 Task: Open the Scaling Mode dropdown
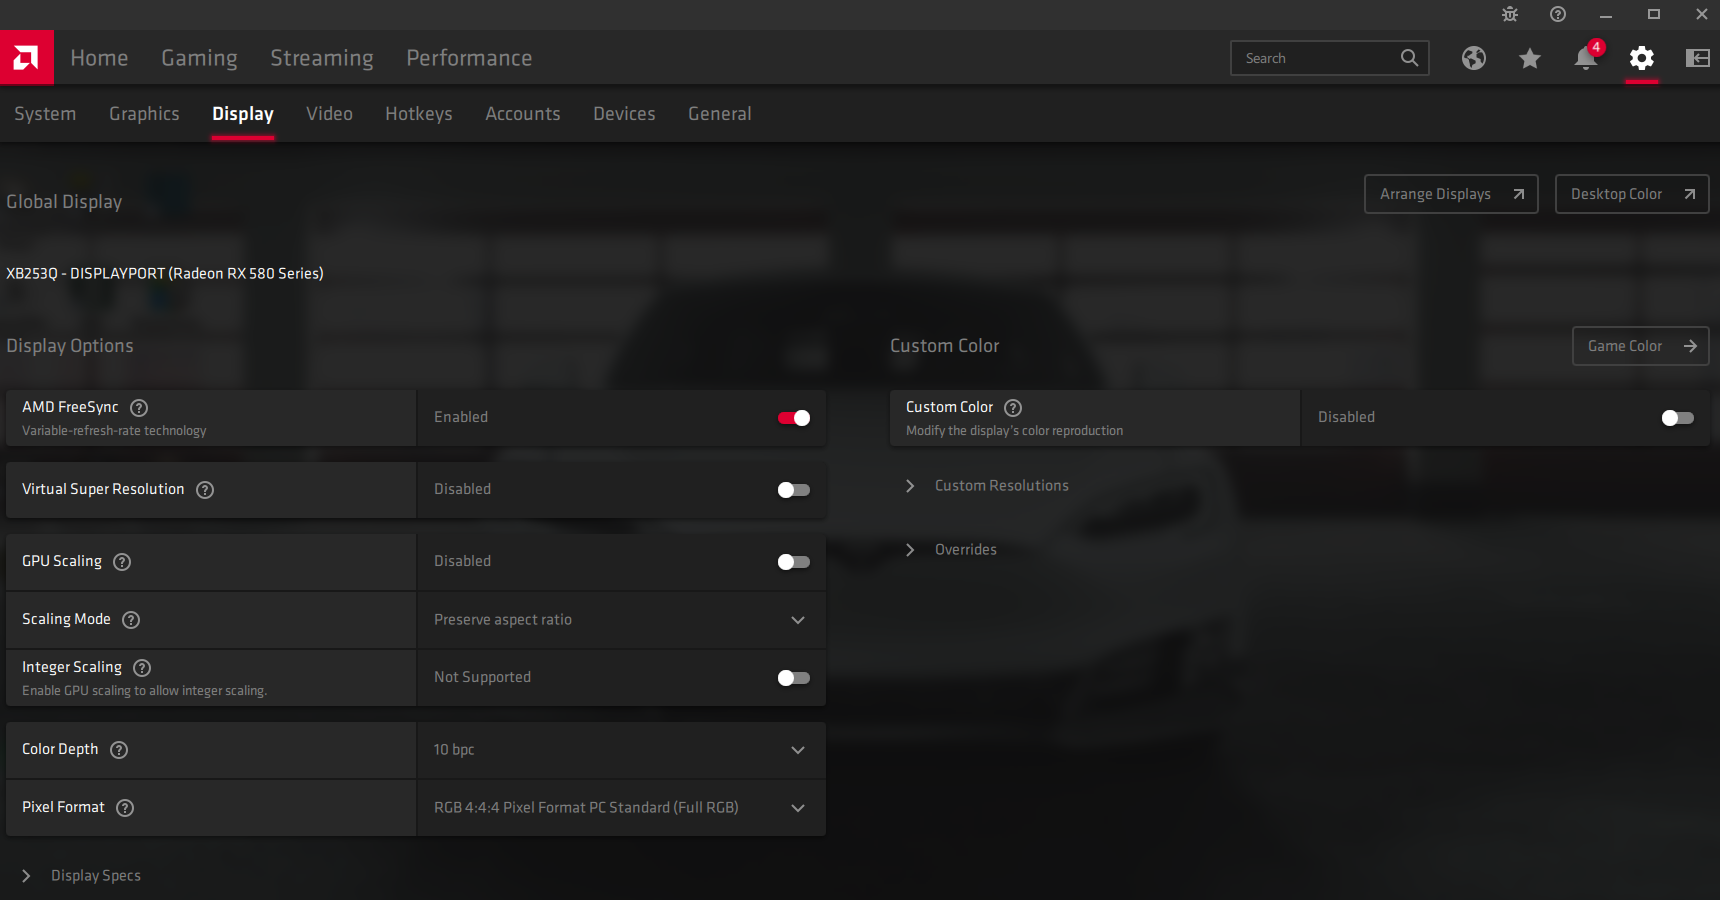(621, 620)
